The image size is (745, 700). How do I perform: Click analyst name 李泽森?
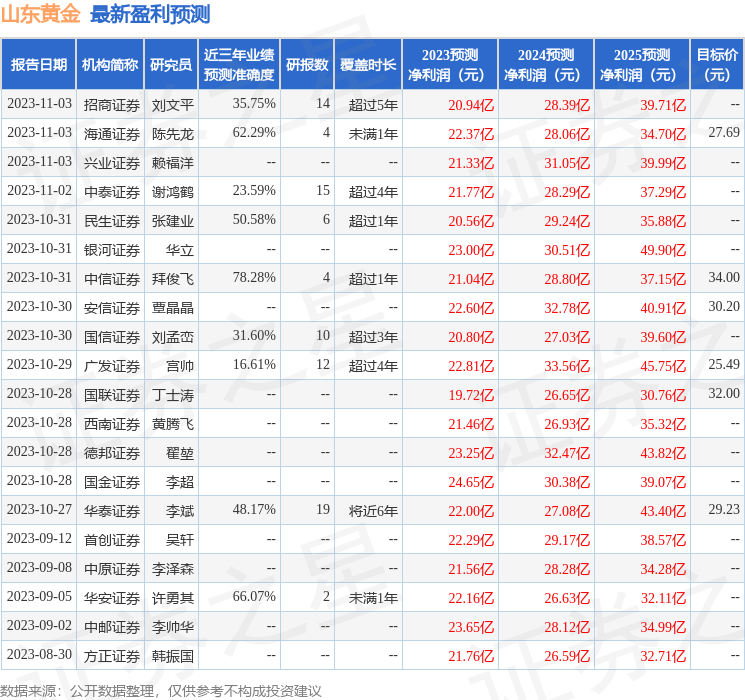(173, 569)
